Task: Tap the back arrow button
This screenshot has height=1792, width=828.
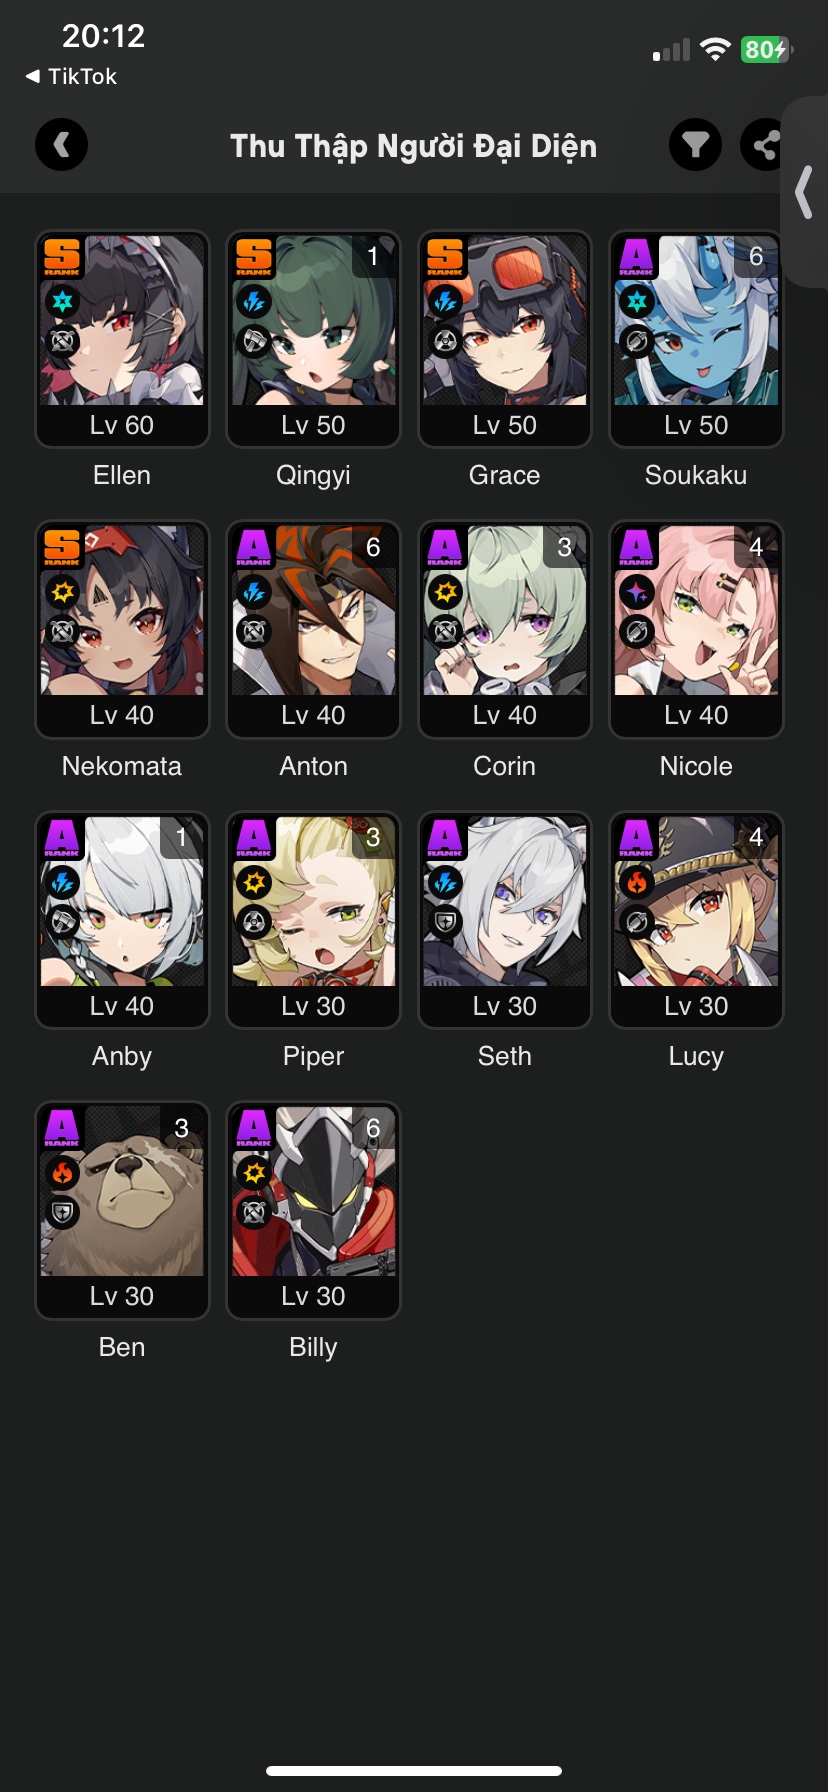Action: pyautogui.click(x=61, y=145)
